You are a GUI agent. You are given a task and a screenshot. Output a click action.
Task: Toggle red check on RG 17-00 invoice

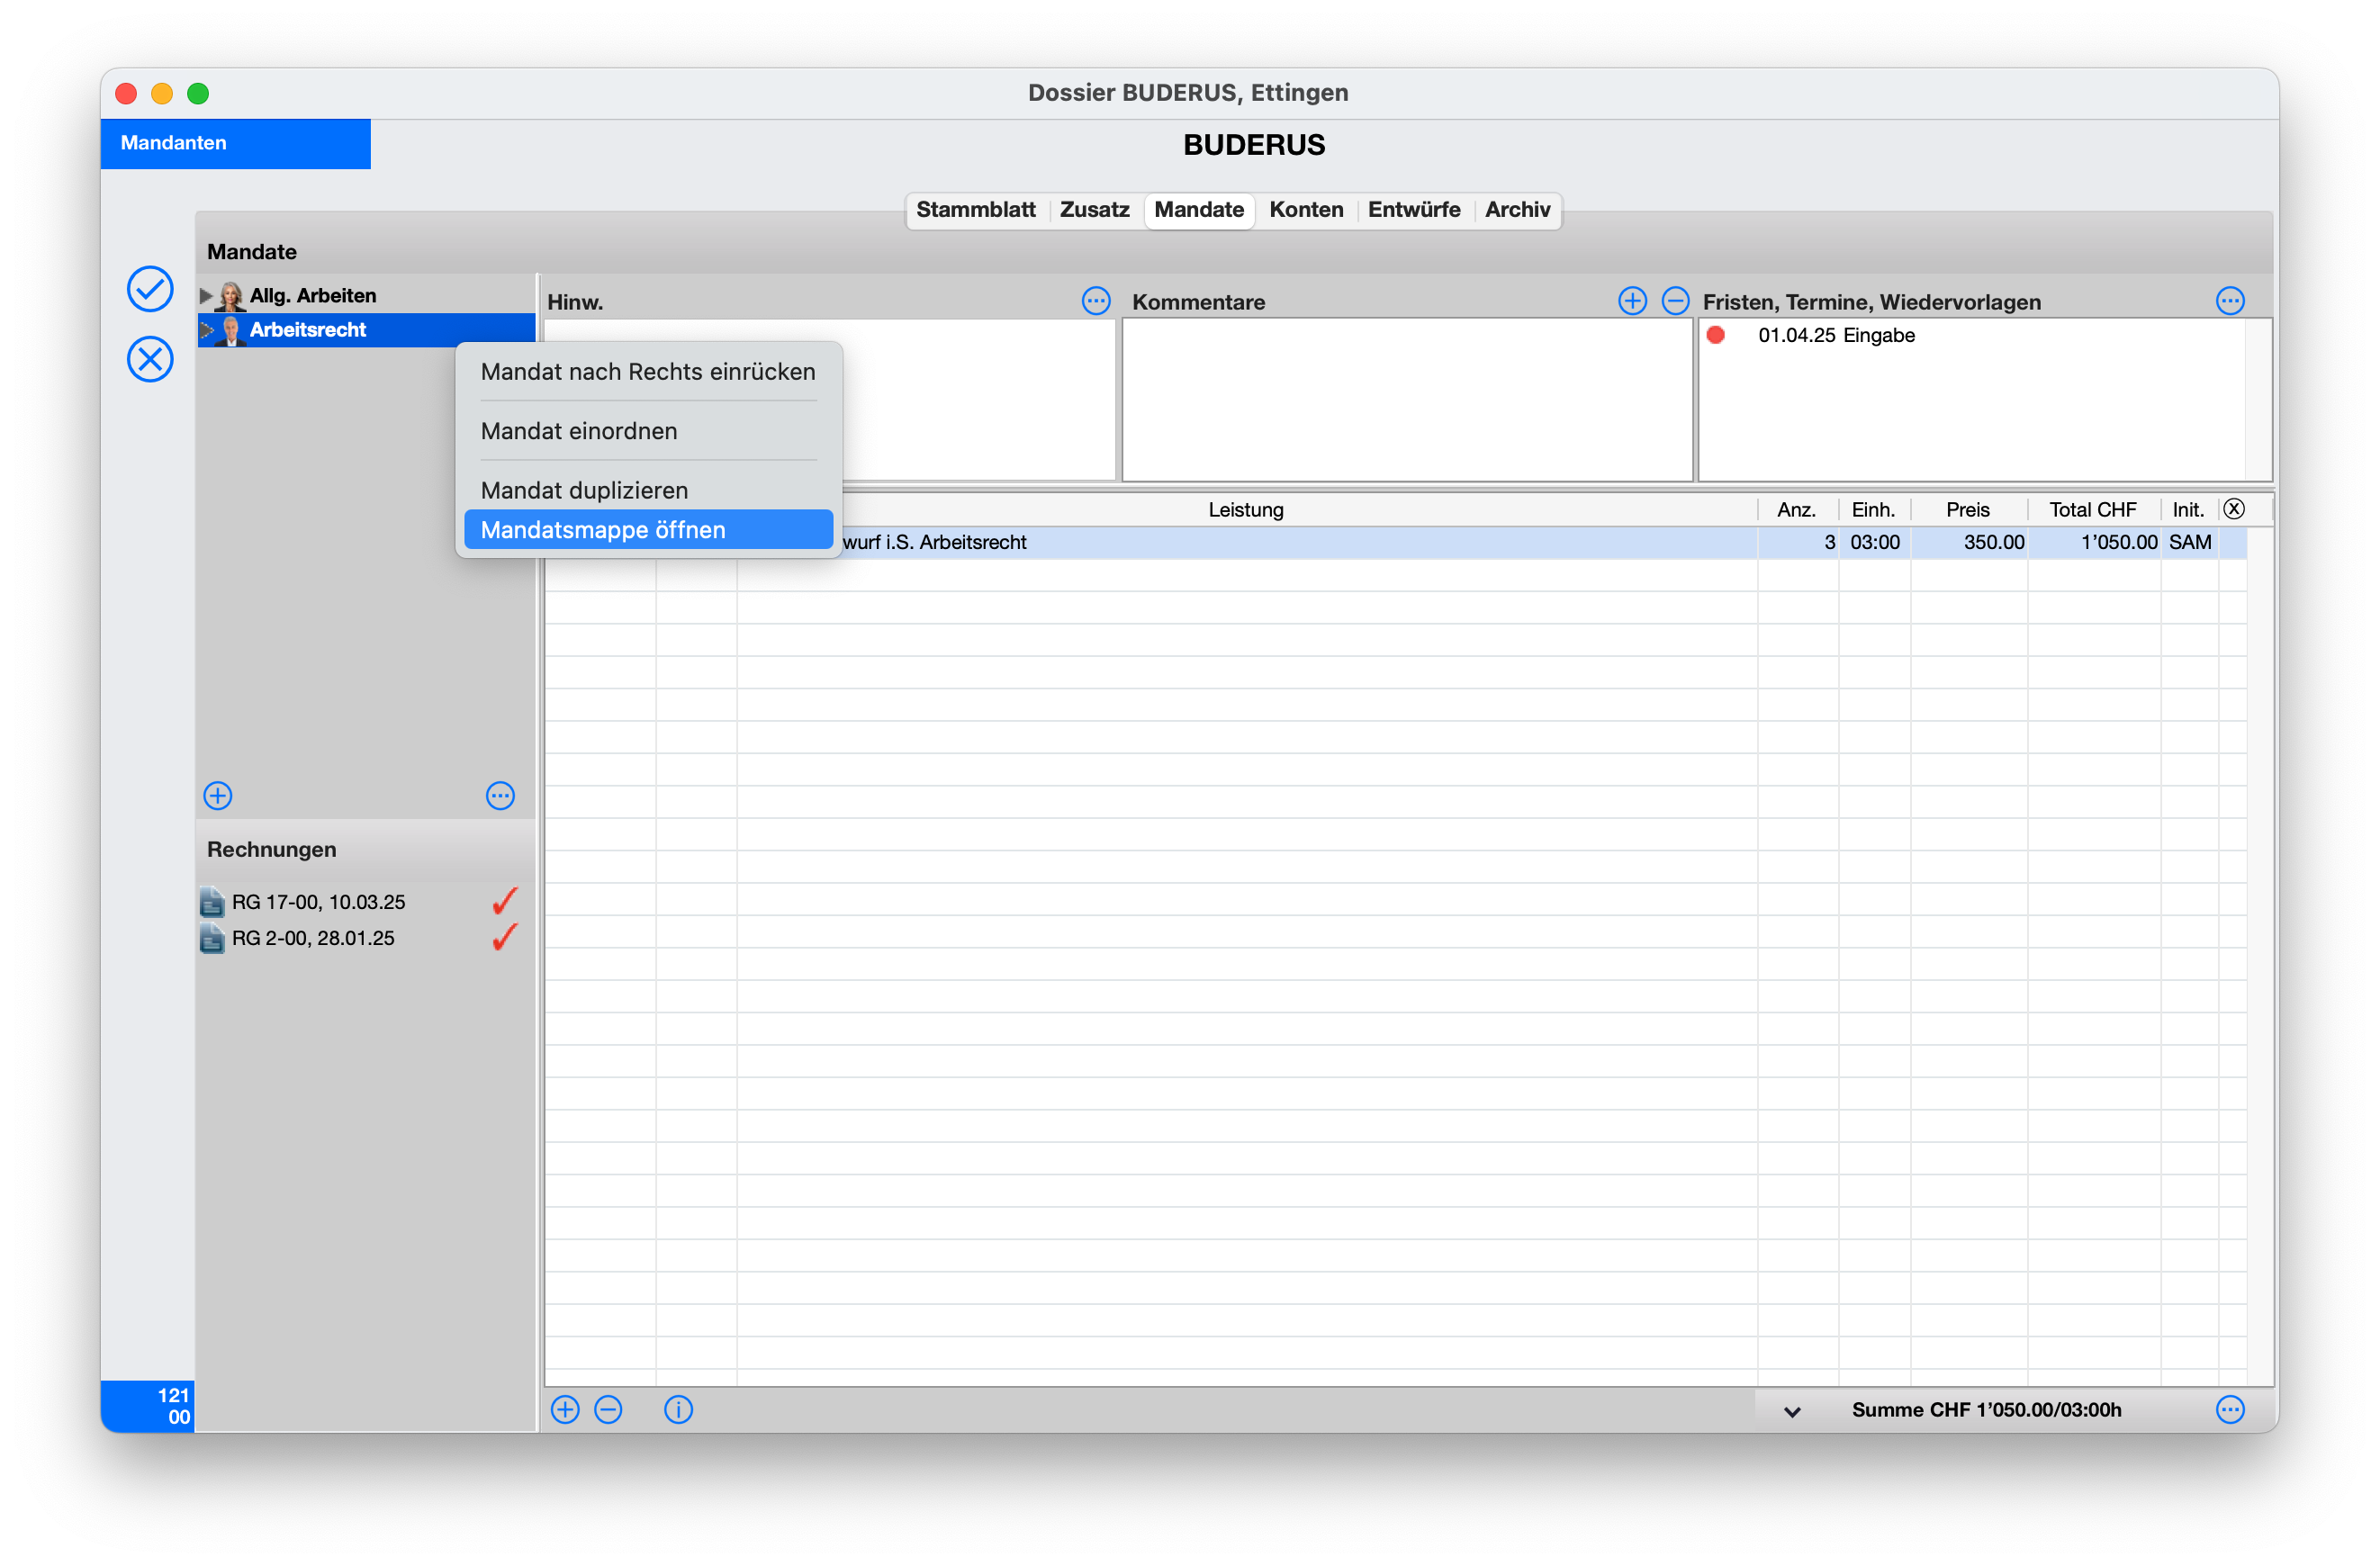tap(505, 901)
